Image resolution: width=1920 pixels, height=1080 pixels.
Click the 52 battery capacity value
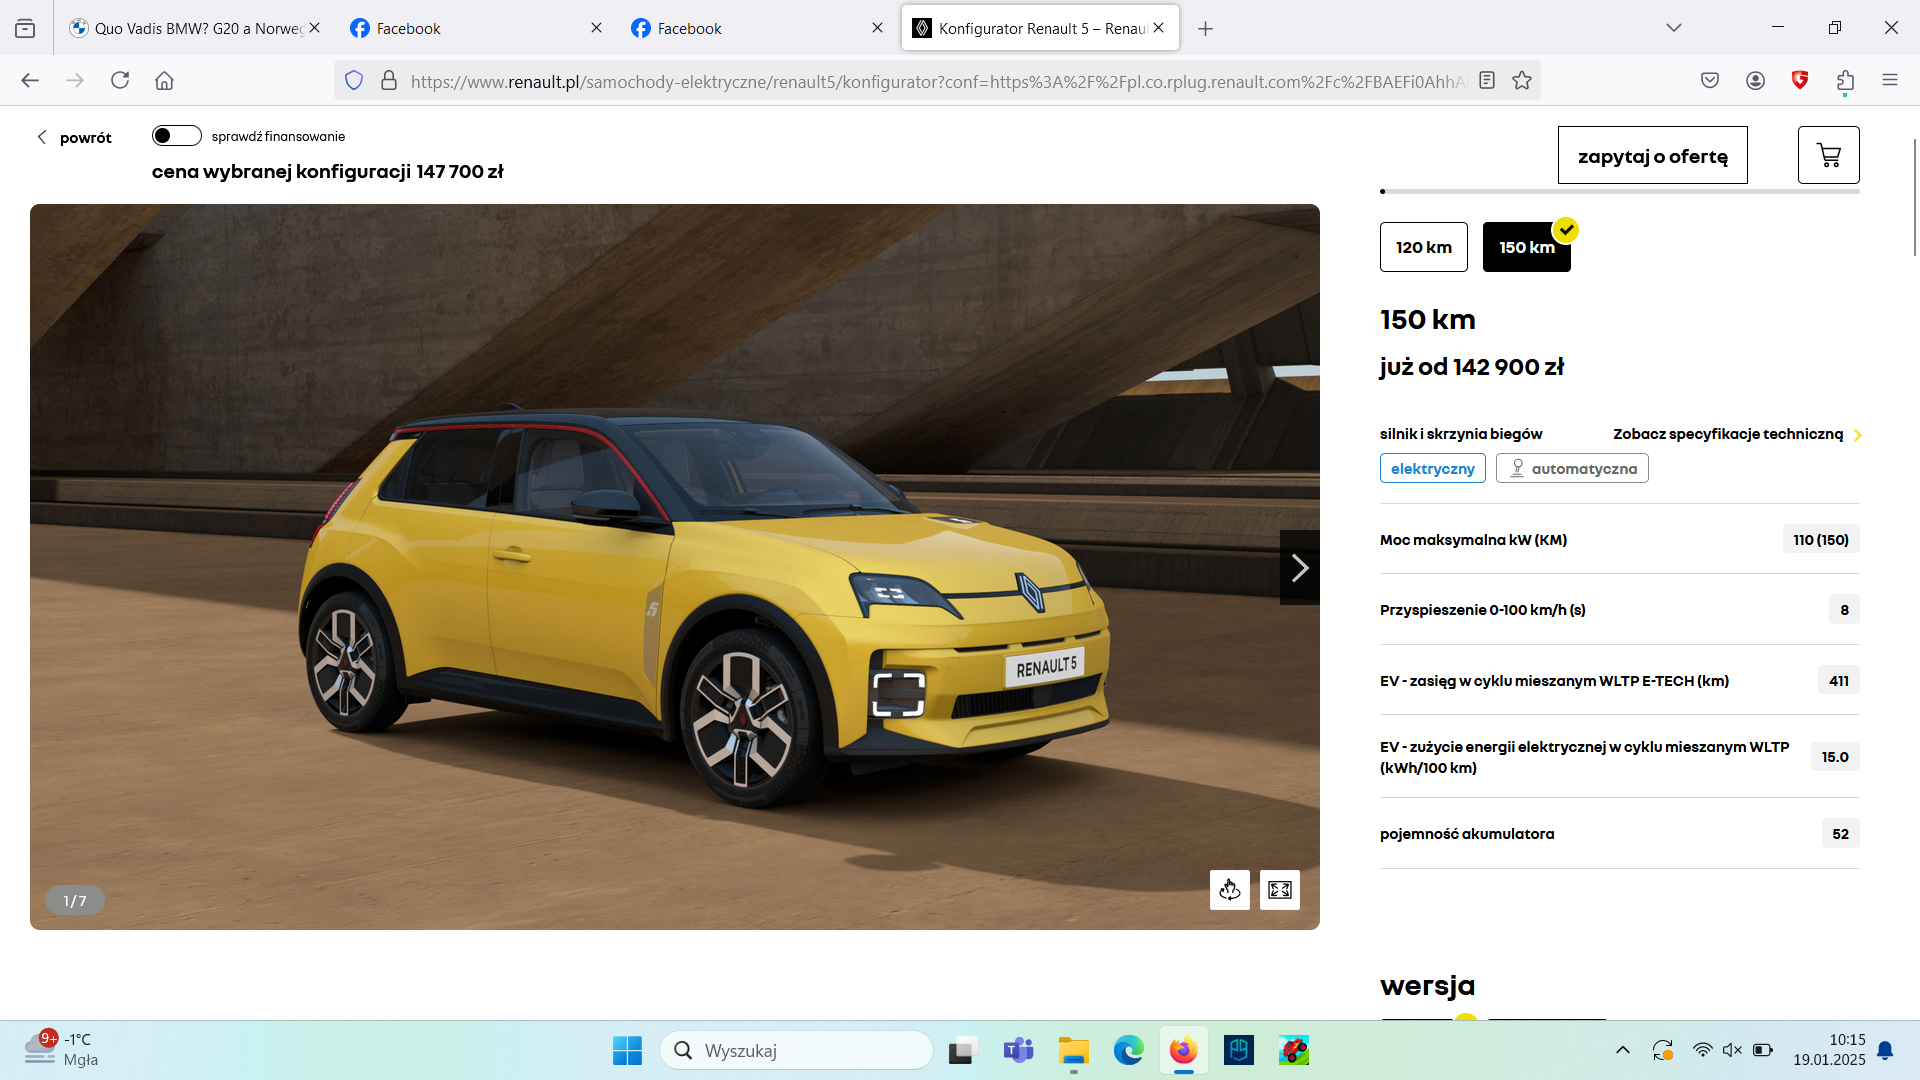(1840, 833)
